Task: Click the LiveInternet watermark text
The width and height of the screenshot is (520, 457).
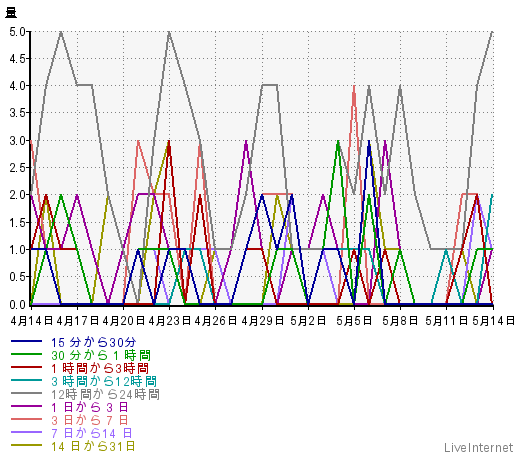Action: [479, 447]
